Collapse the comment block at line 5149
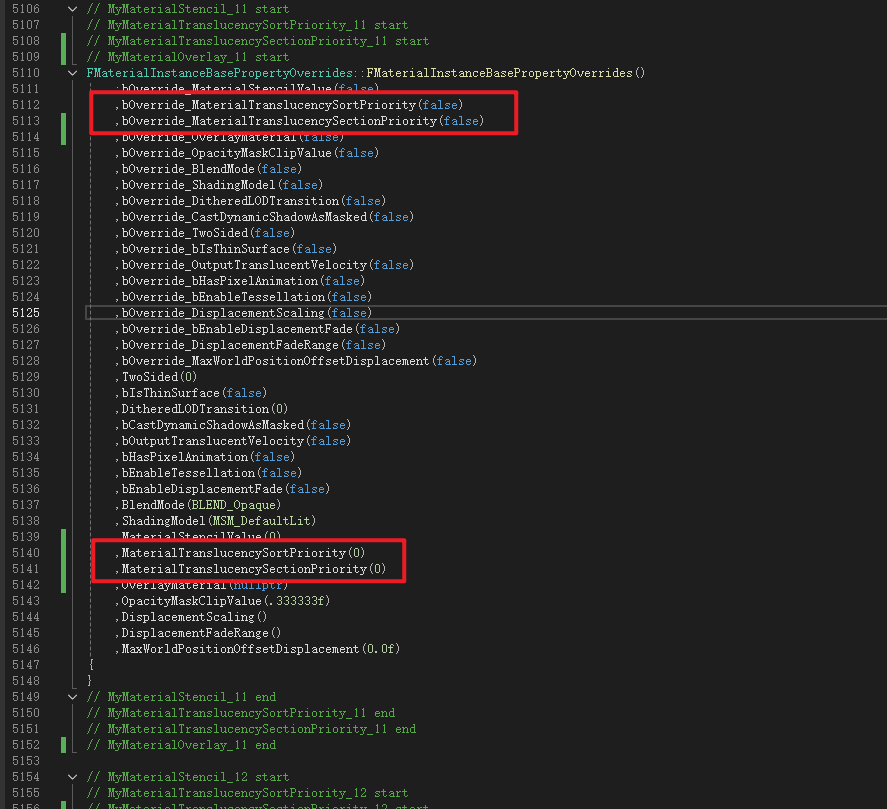Image resolution: width=887 pixels, height=809 pixels. (x=71, y=697)
